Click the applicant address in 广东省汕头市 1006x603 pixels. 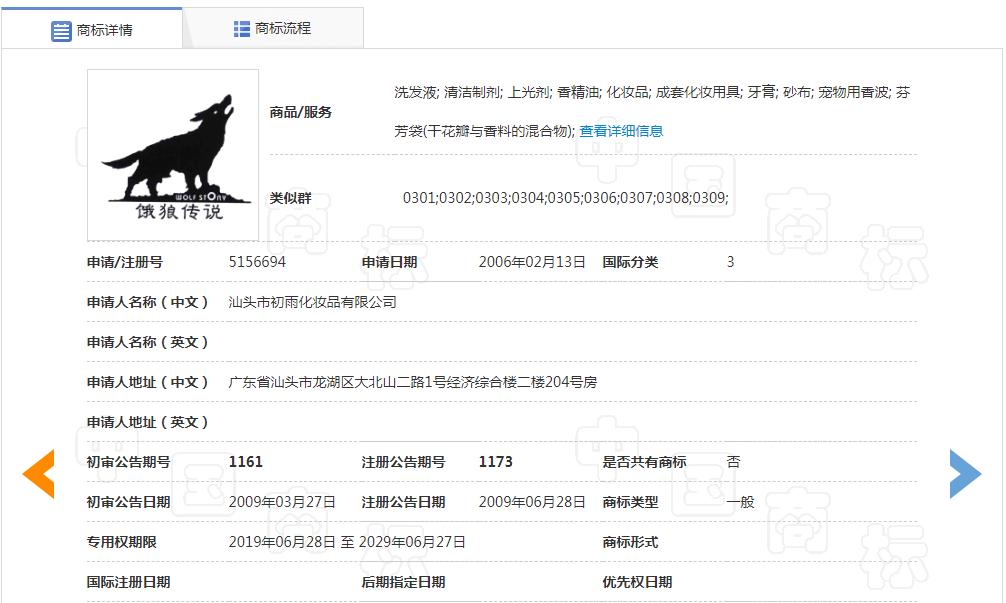(x=412, y=382)
